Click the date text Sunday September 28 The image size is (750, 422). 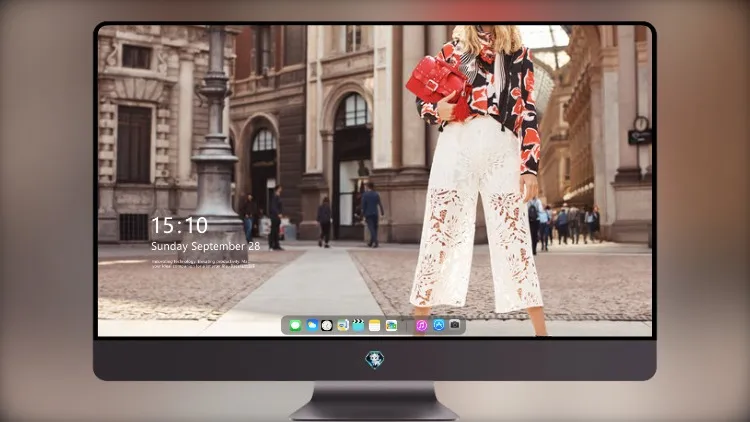206,246
